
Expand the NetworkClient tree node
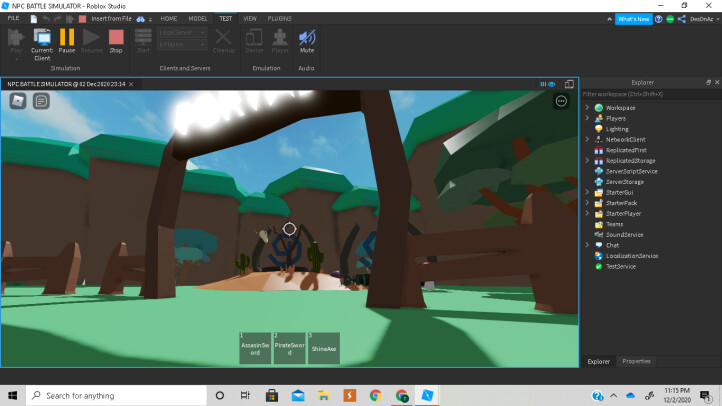[x=587, y=139]
